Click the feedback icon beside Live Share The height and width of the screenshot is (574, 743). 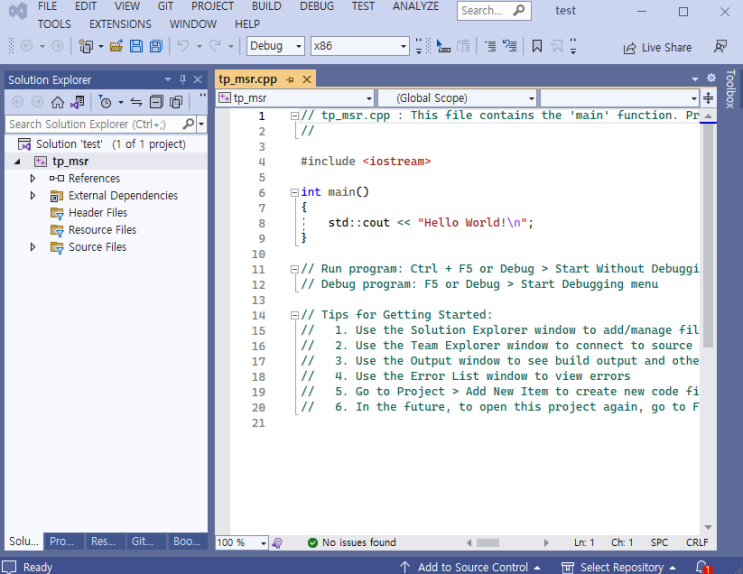[x=720, y=47]
